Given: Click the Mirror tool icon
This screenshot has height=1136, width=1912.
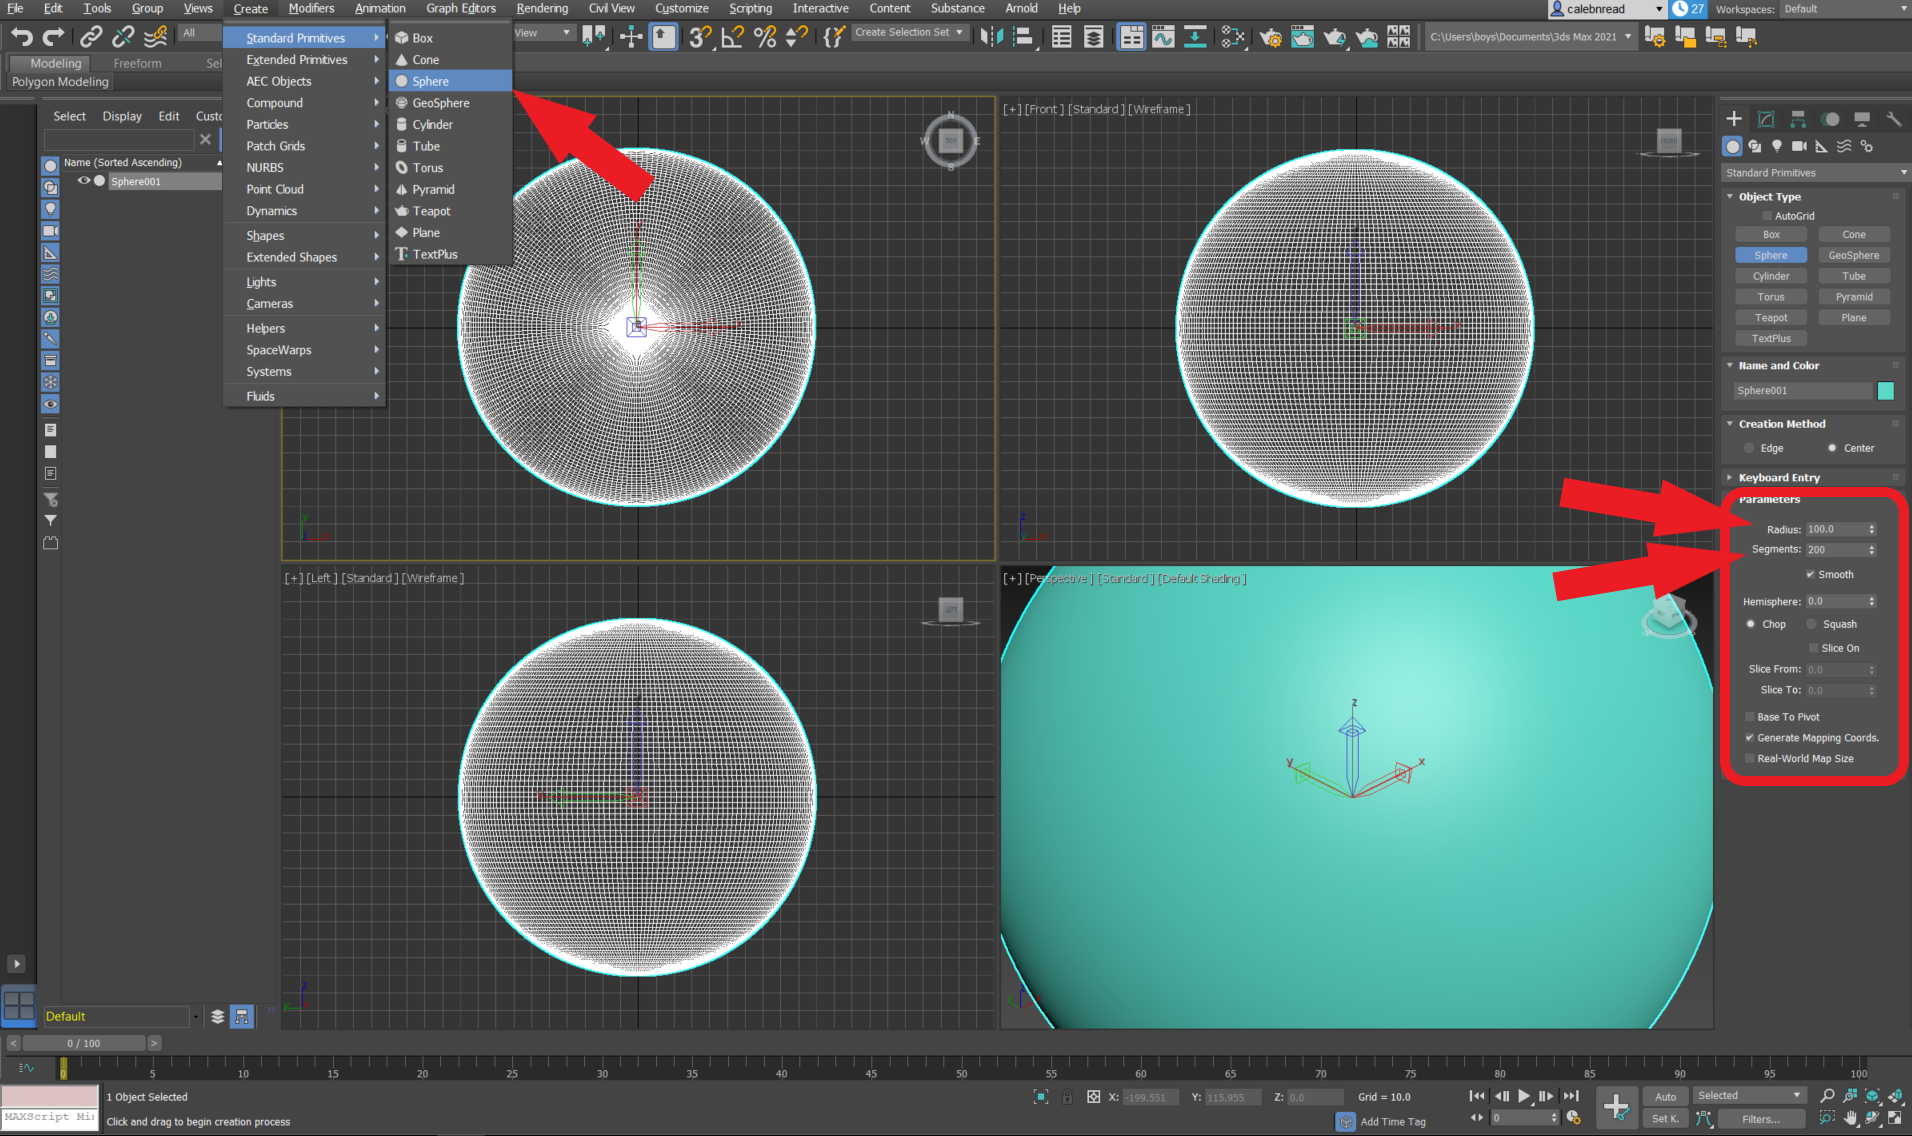Looking at the screenshot, I should [x=991, y=37].
